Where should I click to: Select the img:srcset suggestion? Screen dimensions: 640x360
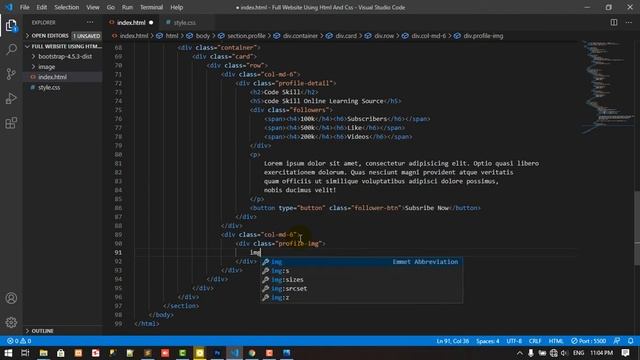pyautogui.click(x=361, y=289)
